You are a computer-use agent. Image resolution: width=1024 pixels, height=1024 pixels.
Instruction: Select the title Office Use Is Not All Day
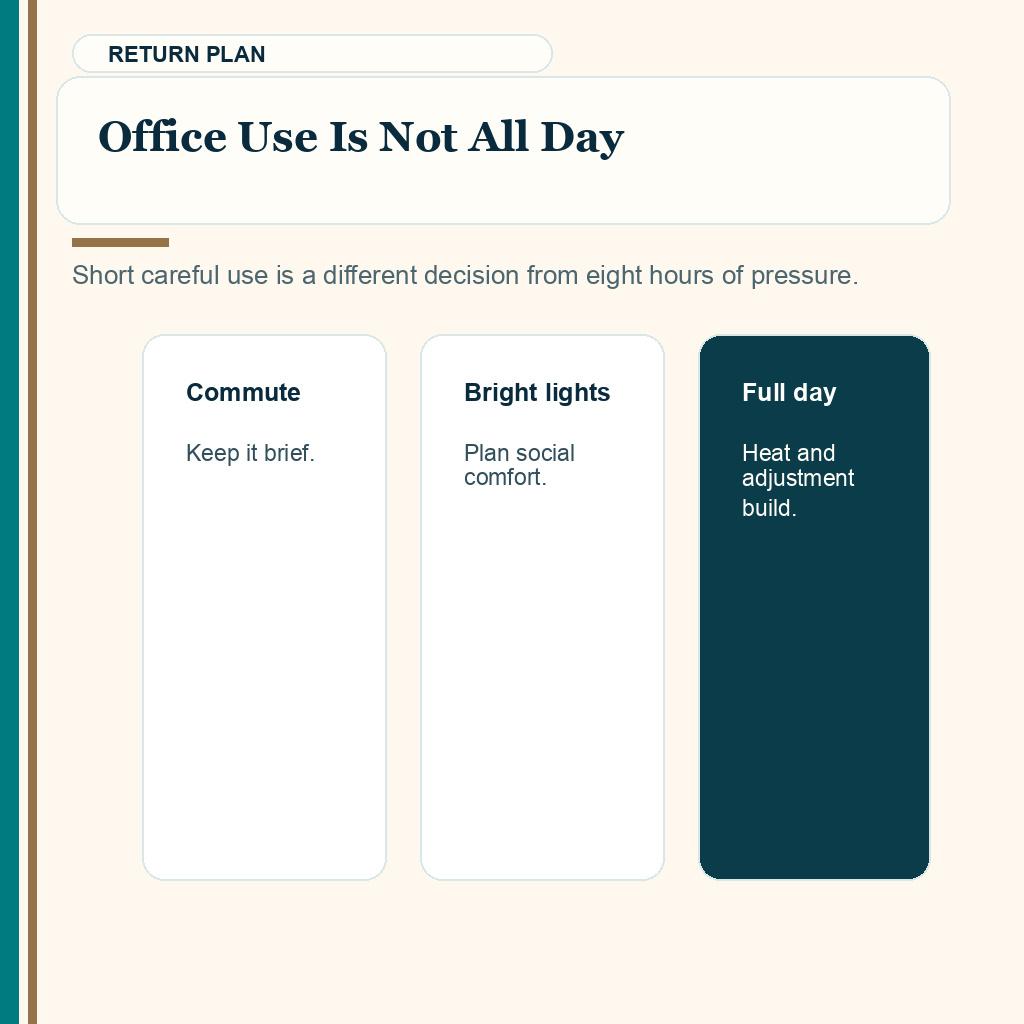coord(361,137)
